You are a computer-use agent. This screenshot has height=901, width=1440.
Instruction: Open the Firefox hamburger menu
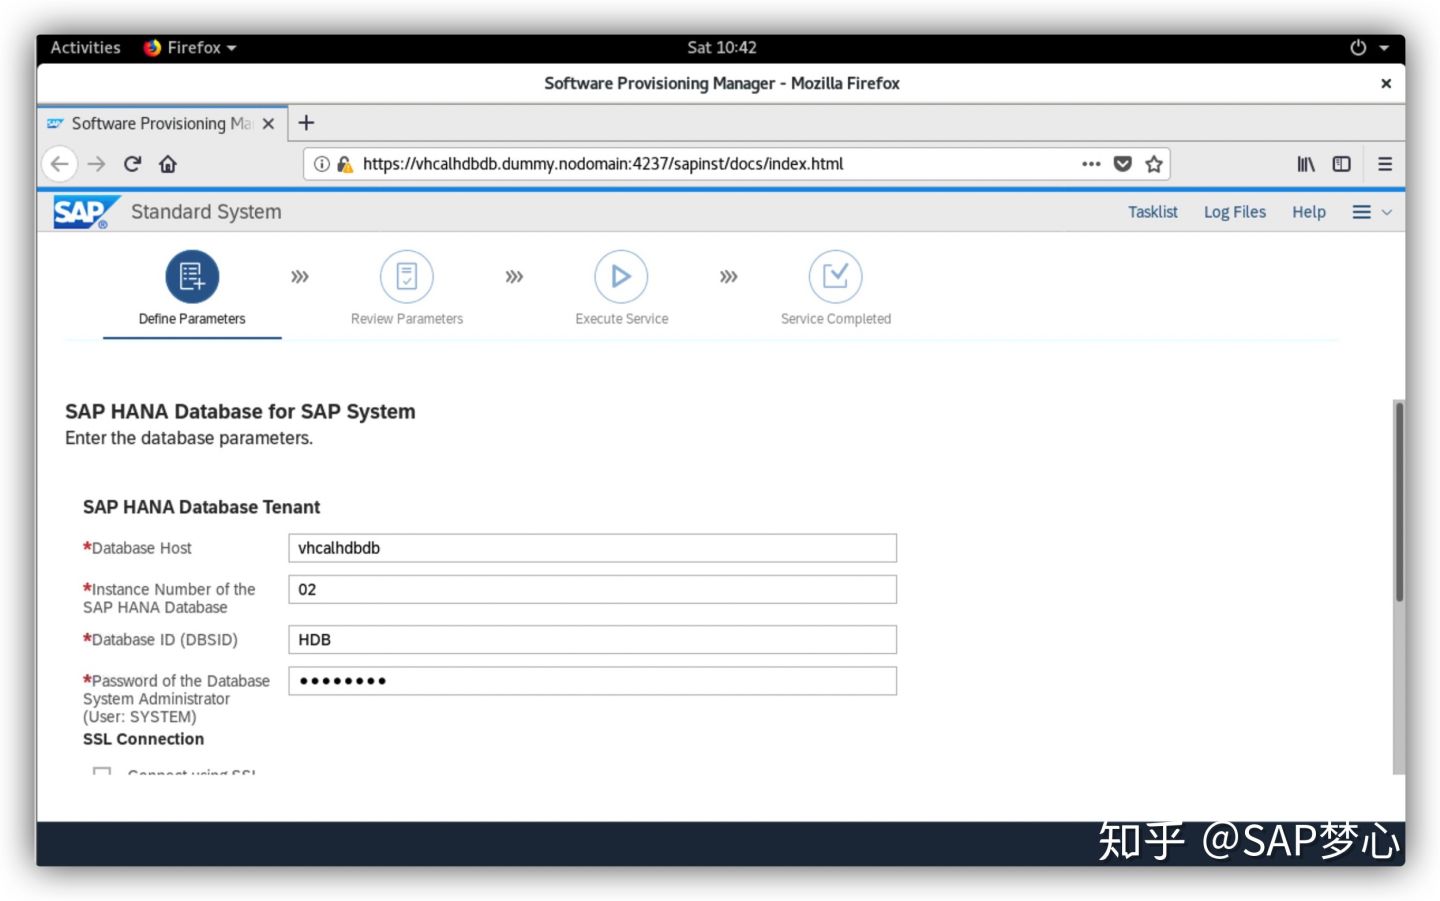tap(1385, 164)
